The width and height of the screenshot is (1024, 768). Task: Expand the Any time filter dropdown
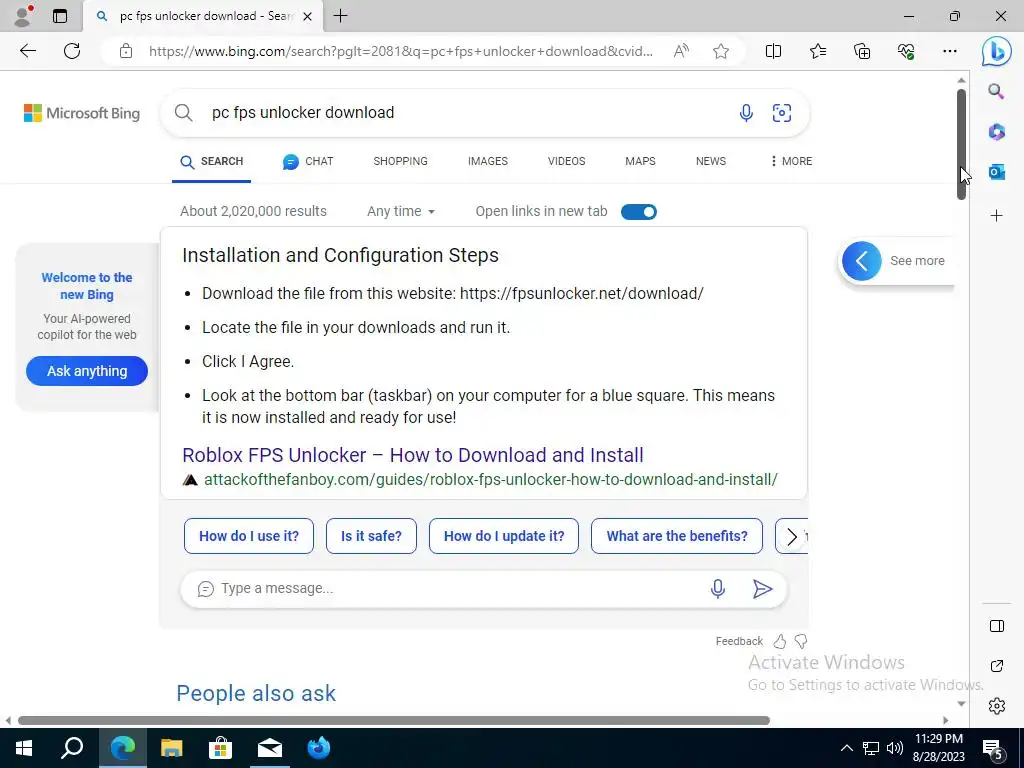tap(401, 212)
